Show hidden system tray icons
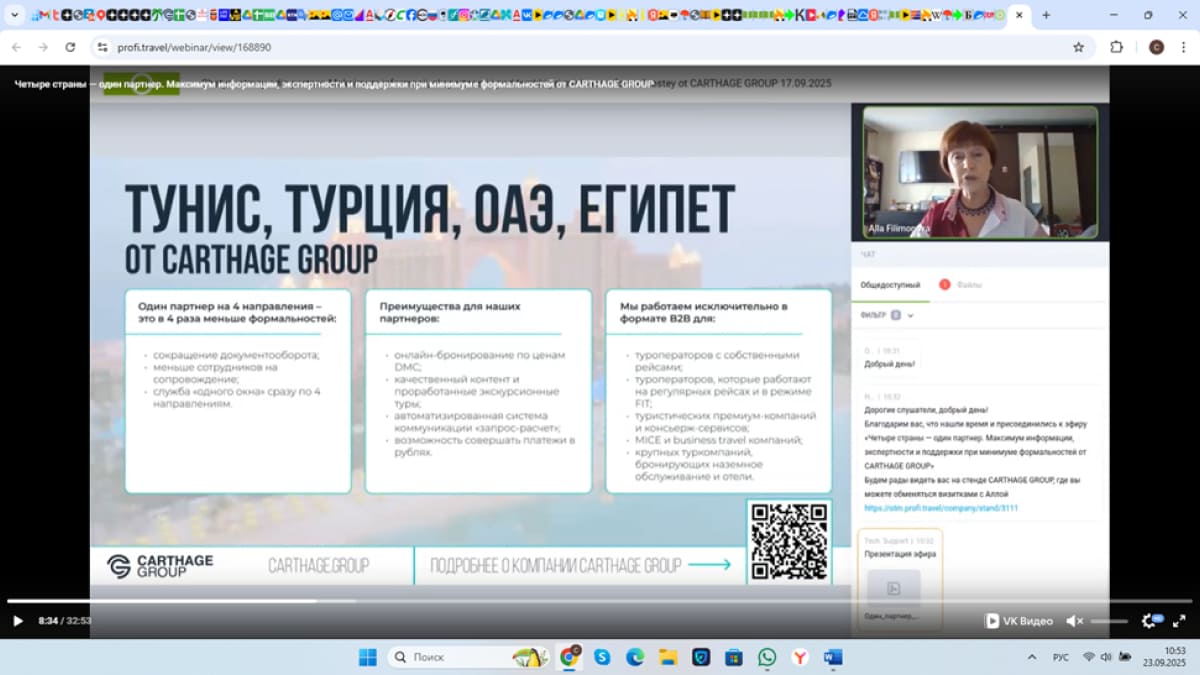 [x=1032, y=657]
